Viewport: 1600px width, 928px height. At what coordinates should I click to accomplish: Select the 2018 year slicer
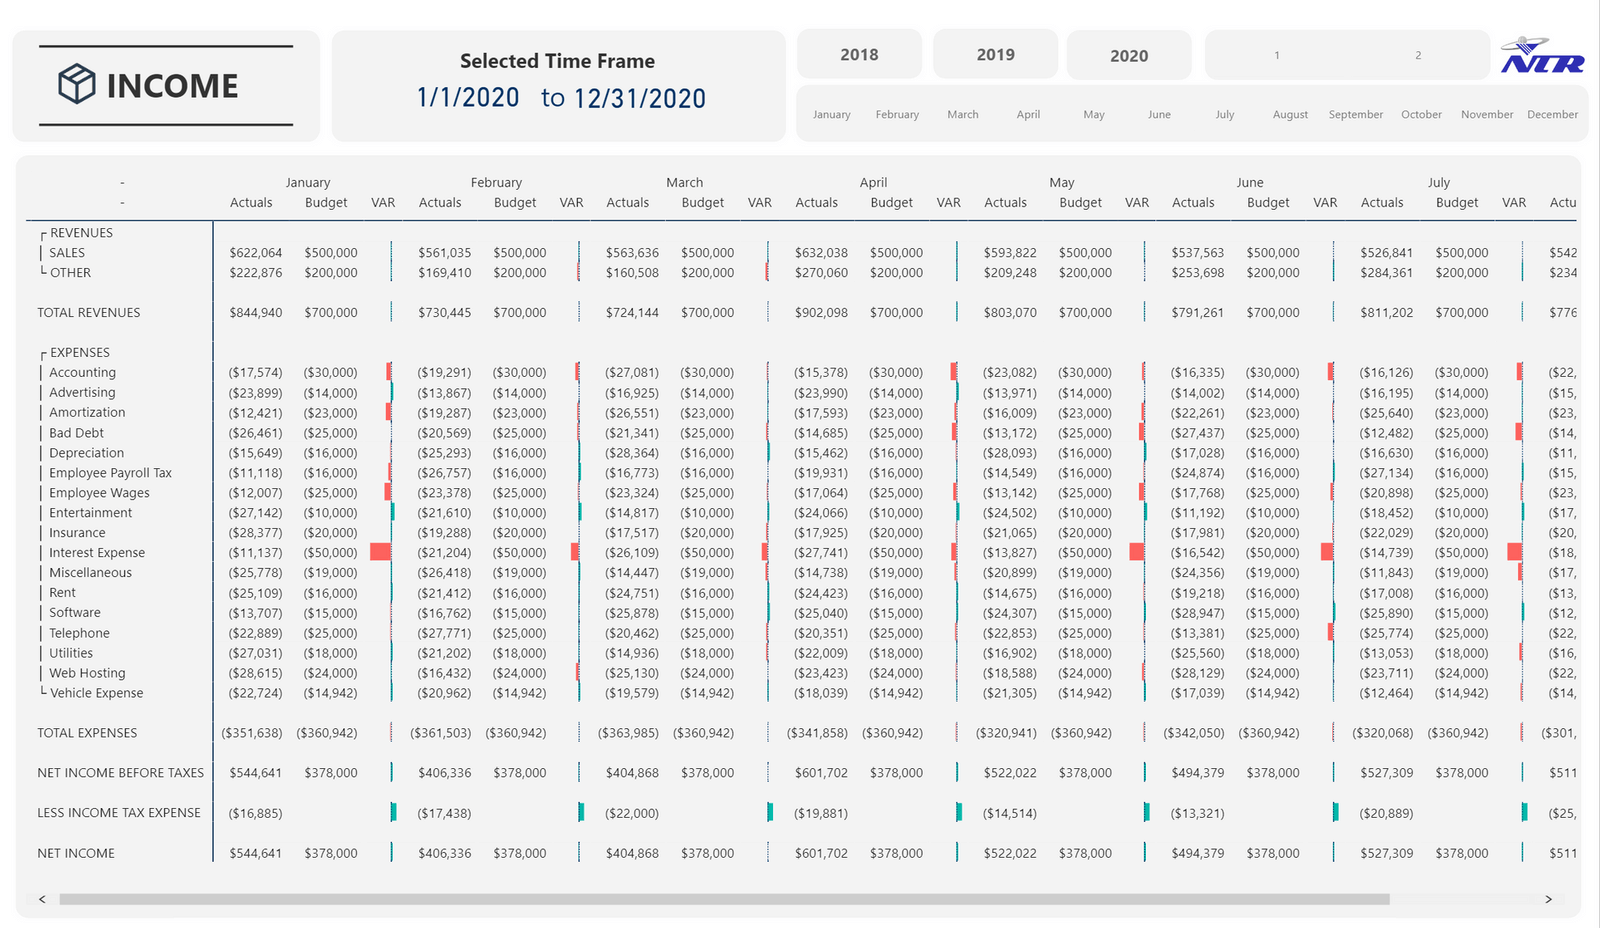point(859,55)
